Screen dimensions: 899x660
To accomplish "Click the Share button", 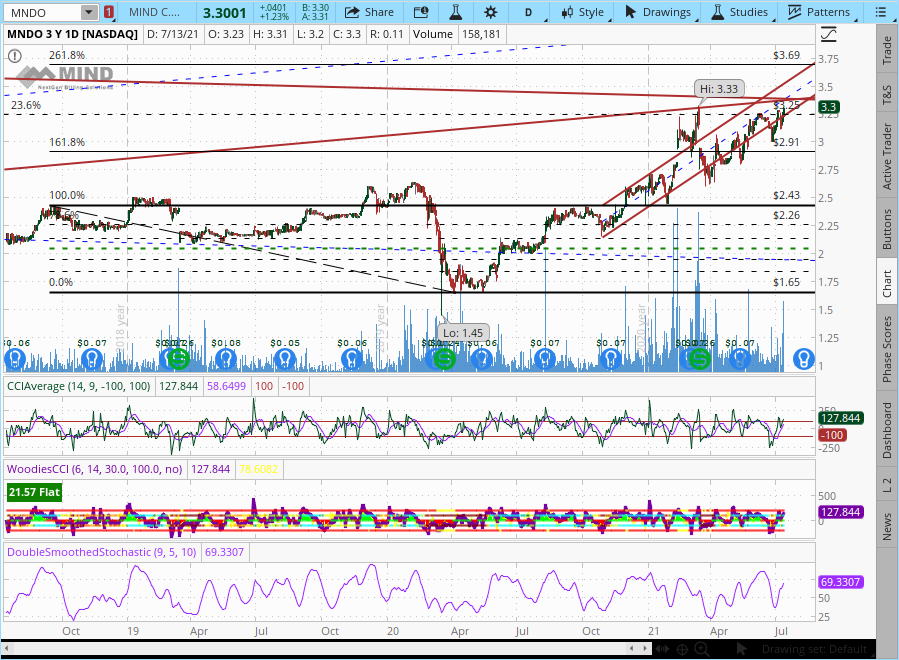I will click(369, 12).
